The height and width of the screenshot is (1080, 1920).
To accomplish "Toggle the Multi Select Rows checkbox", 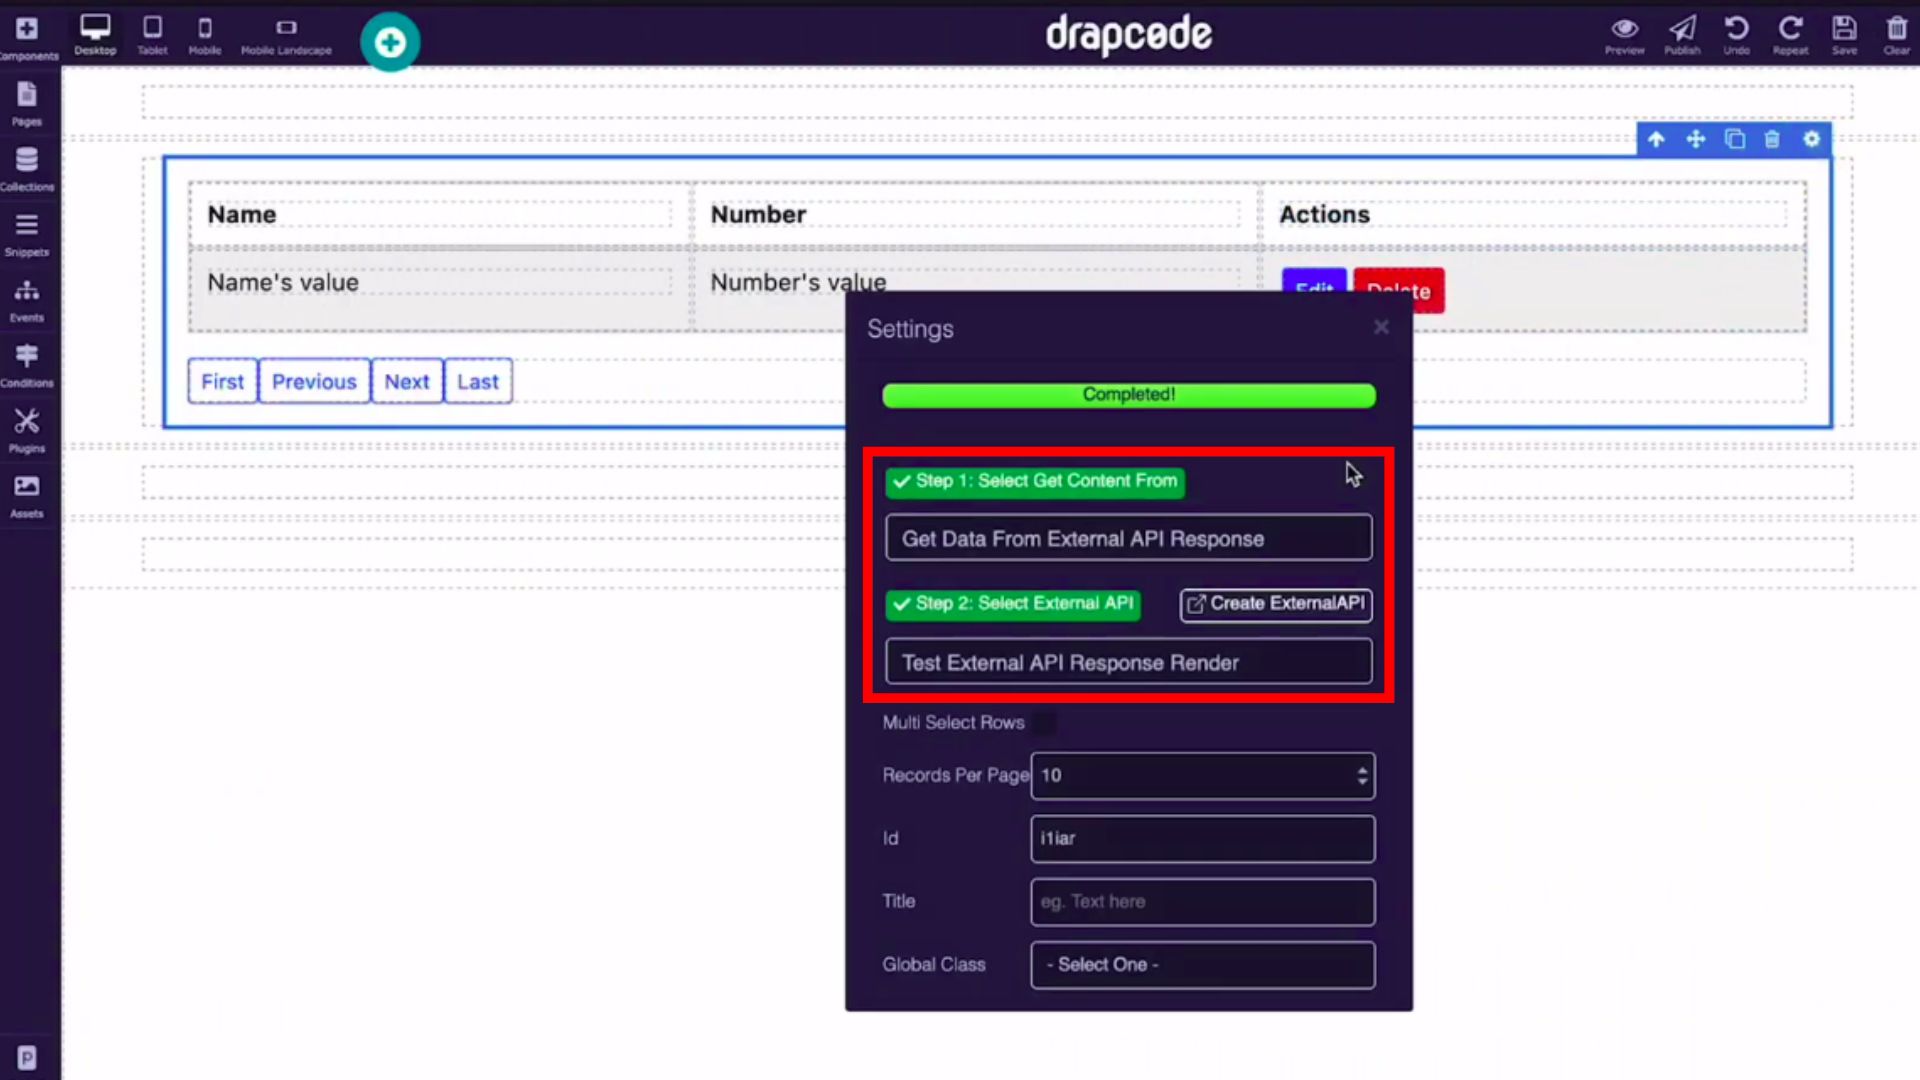I will pos(1044,723).
